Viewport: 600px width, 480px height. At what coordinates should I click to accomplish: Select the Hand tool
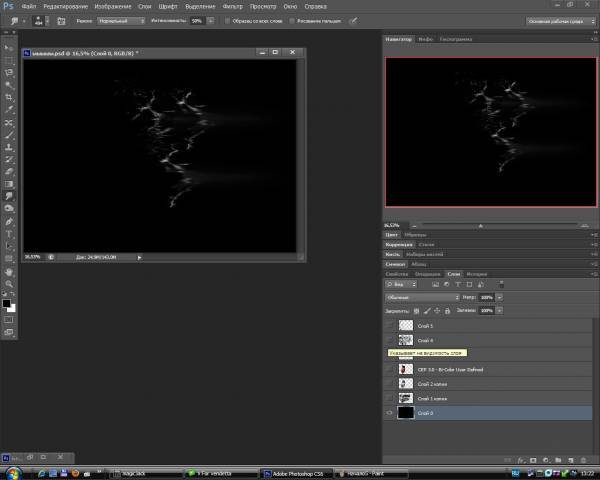9,270
